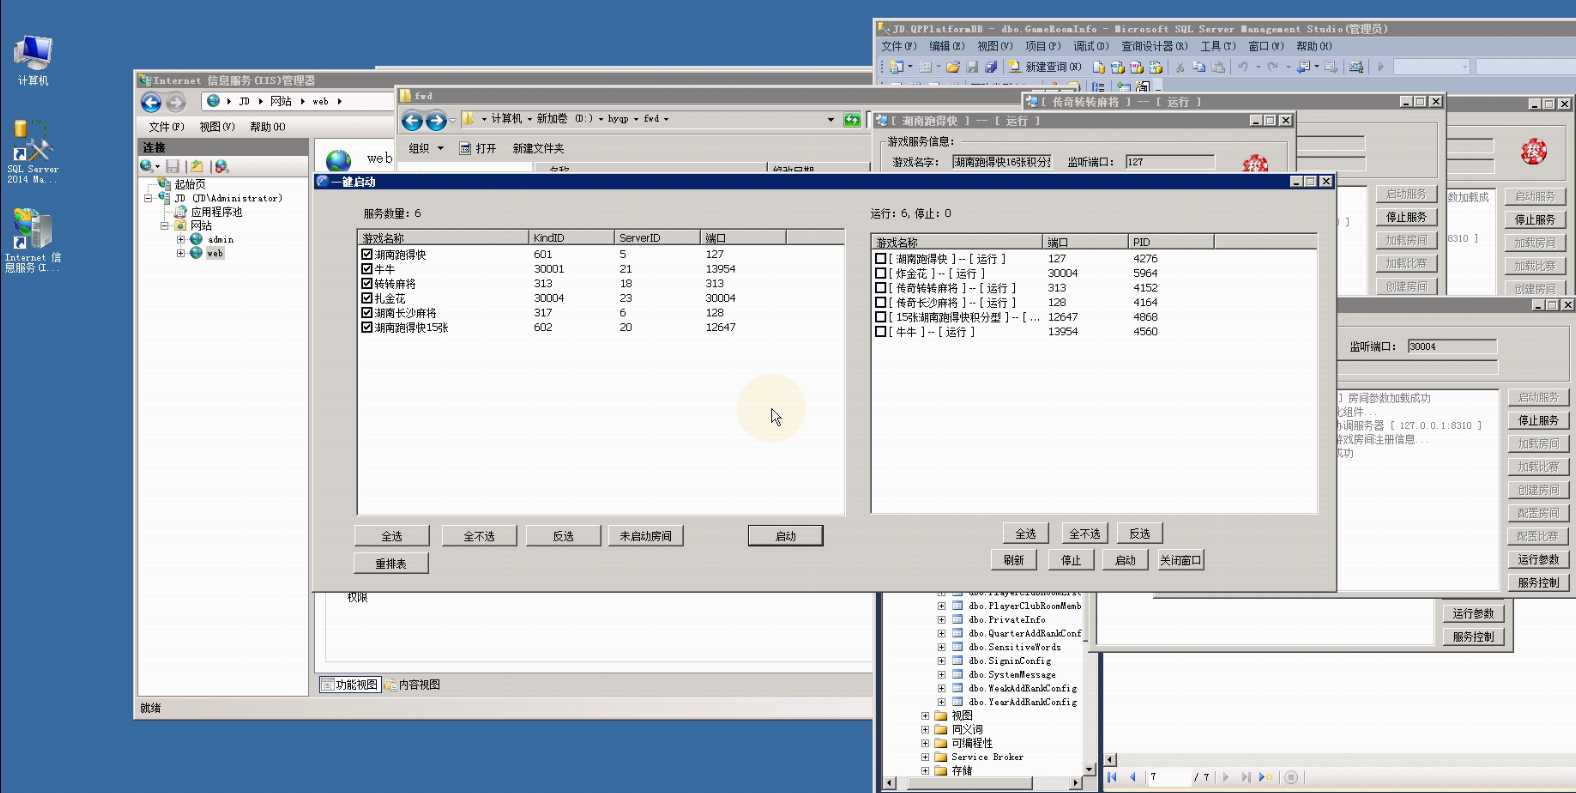This screenshot has width=1576, height=793.
Task: Click the right 反选 button under the running list
Action: (x=1140, y=534)
